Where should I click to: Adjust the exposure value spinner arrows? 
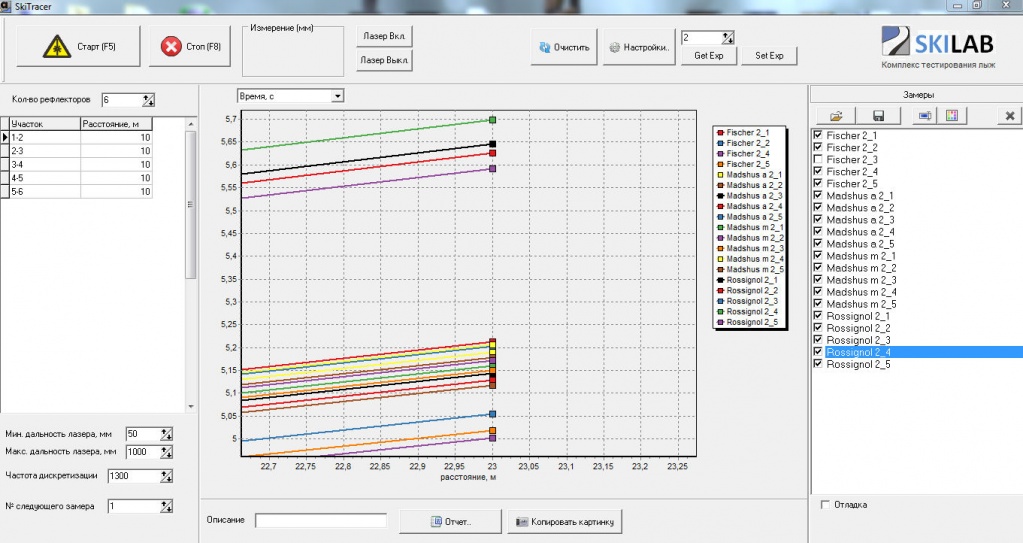(x=728, y=38)
